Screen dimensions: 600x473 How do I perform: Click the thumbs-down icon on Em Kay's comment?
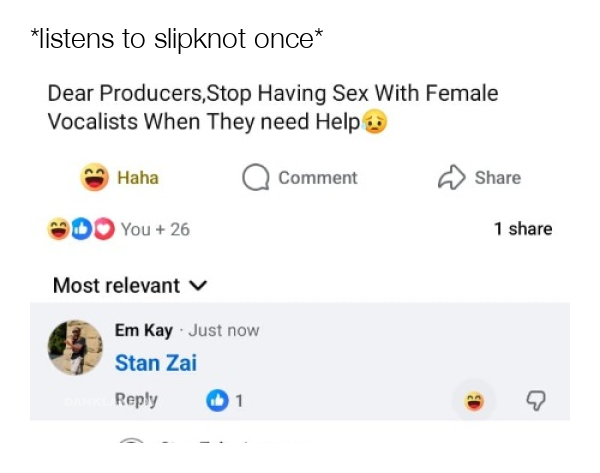point(536,401)
